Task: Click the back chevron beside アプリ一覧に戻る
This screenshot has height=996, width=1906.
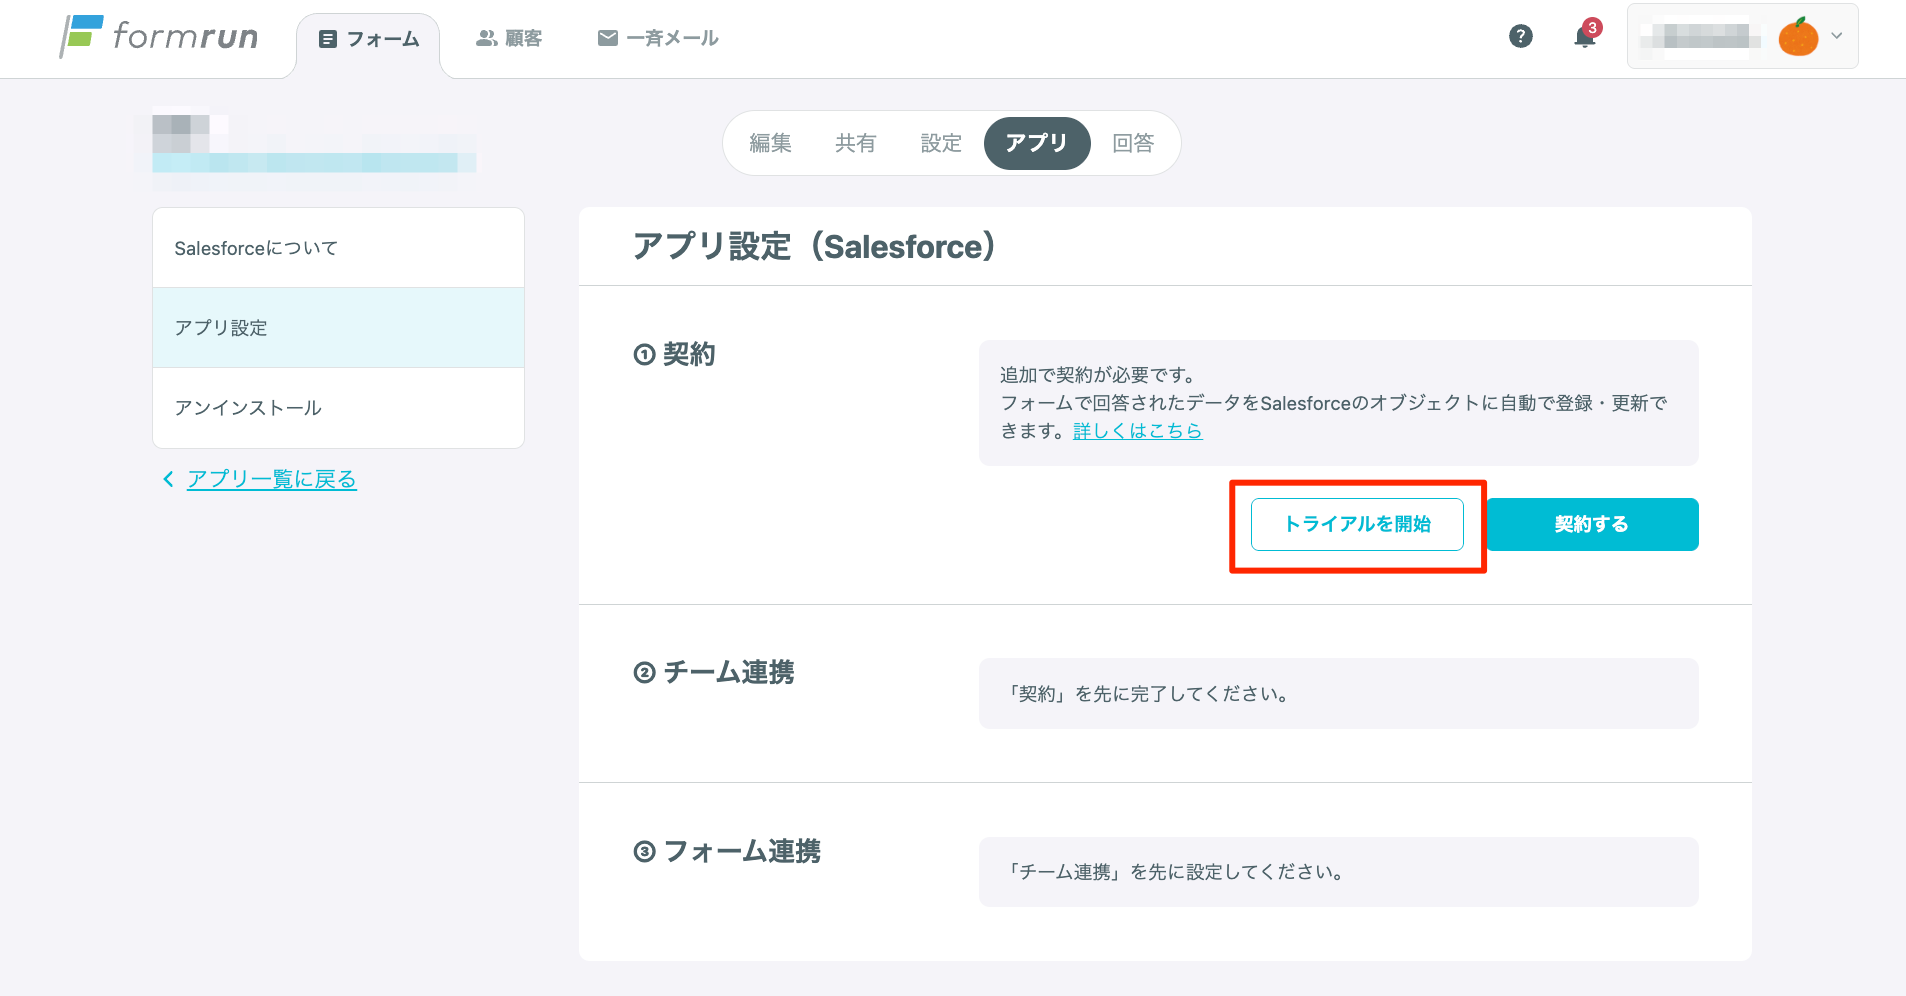Action: tap(168, 479)
